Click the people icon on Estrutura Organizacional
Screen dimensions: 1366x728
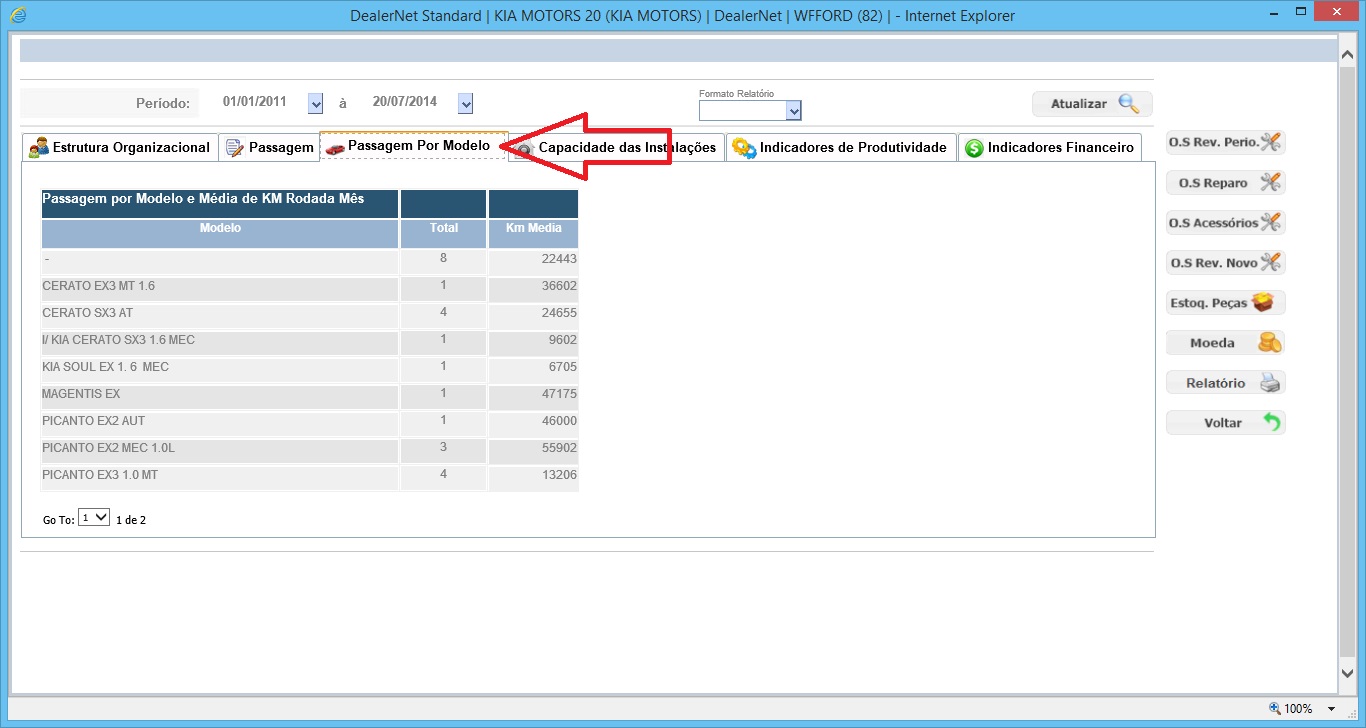[x=38, y=147]
